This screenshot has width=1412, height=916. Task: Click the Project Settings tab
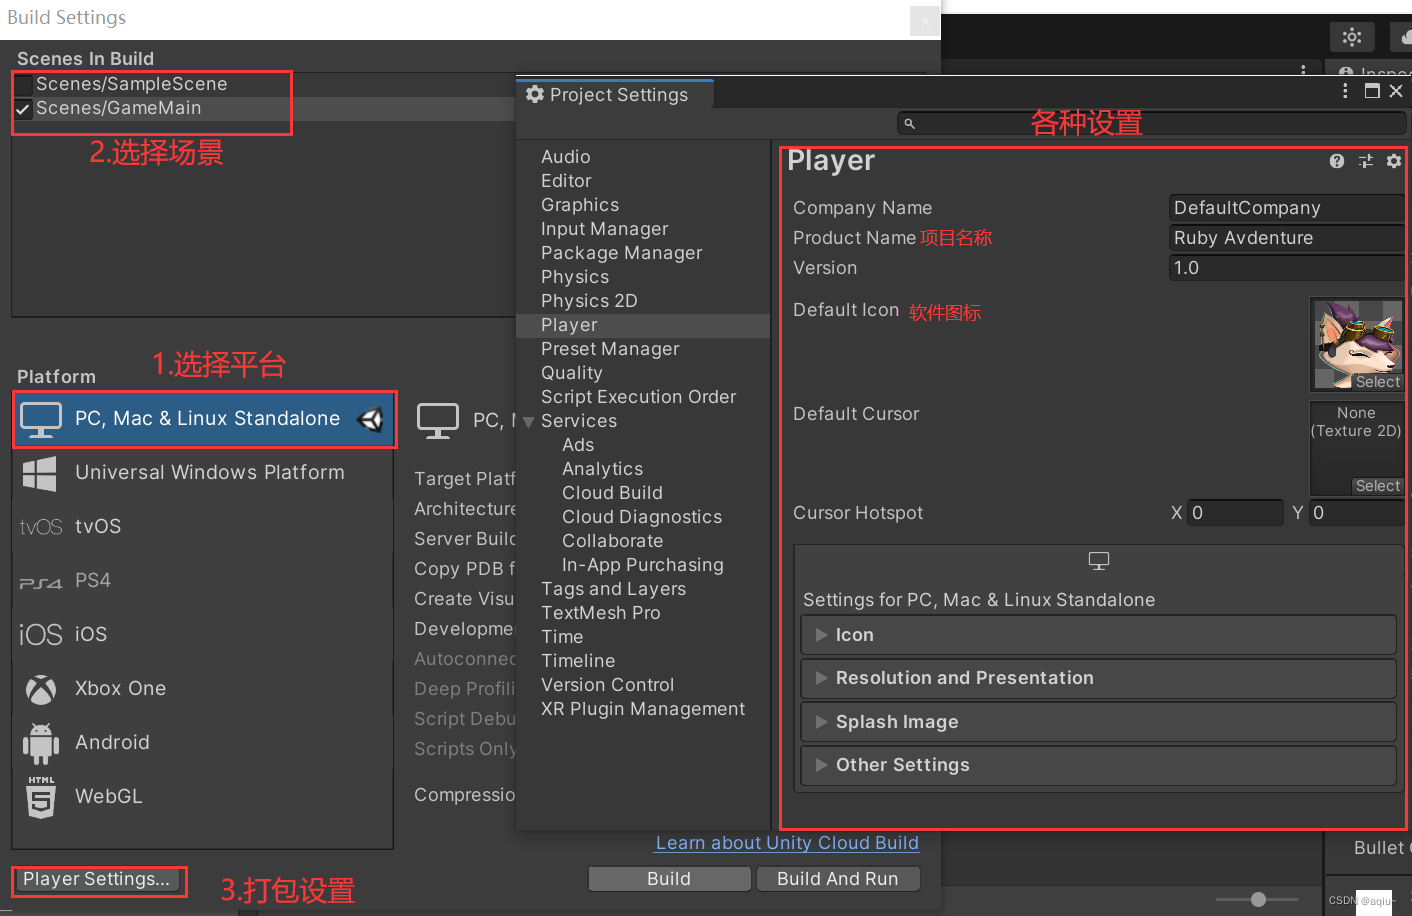point(615,95)
